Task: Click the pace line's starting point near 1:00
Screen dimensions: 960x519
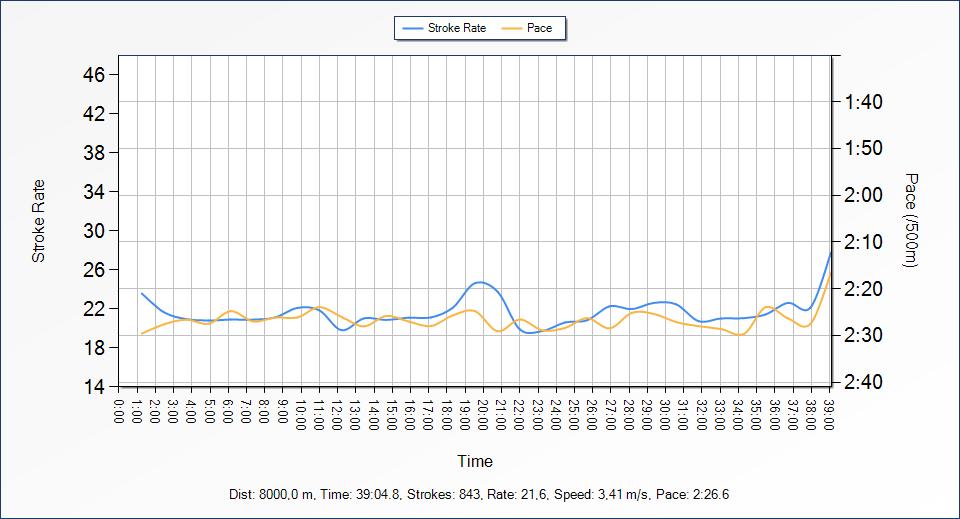Action: tap(141, 334)
